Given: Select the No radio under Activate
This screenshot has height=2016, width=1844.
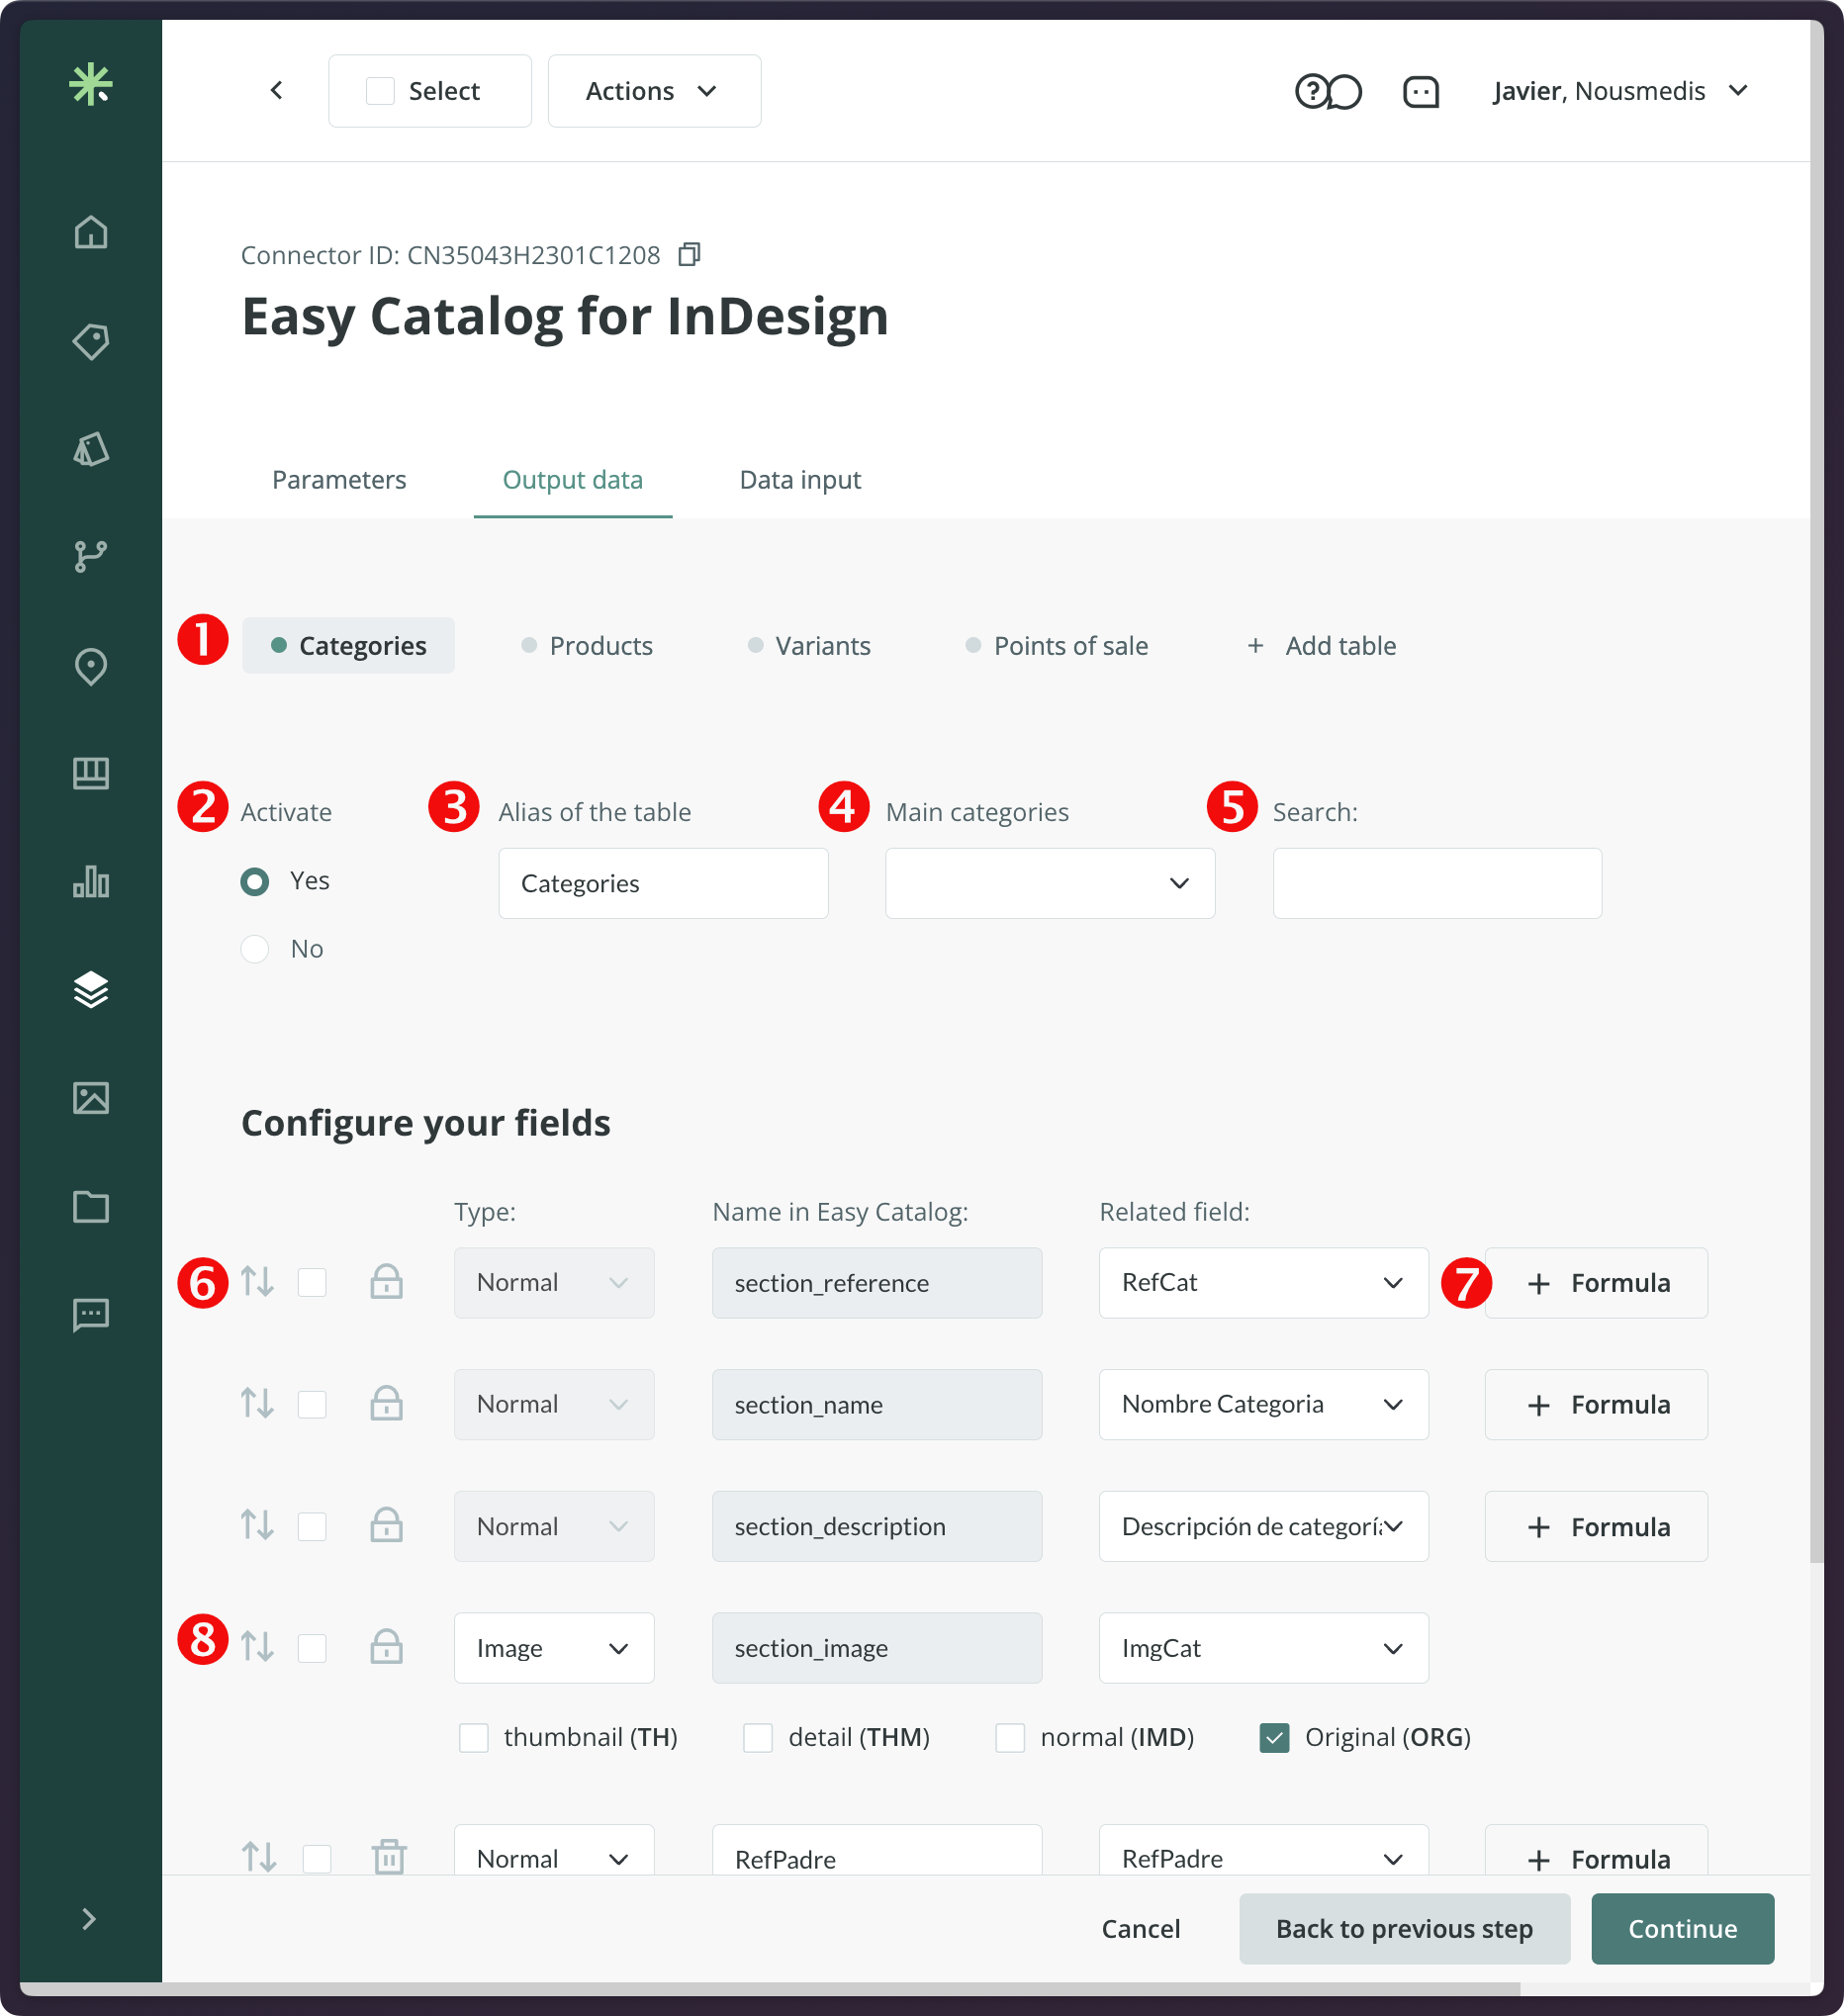Looking at the screenshot, I should (255, 948).
